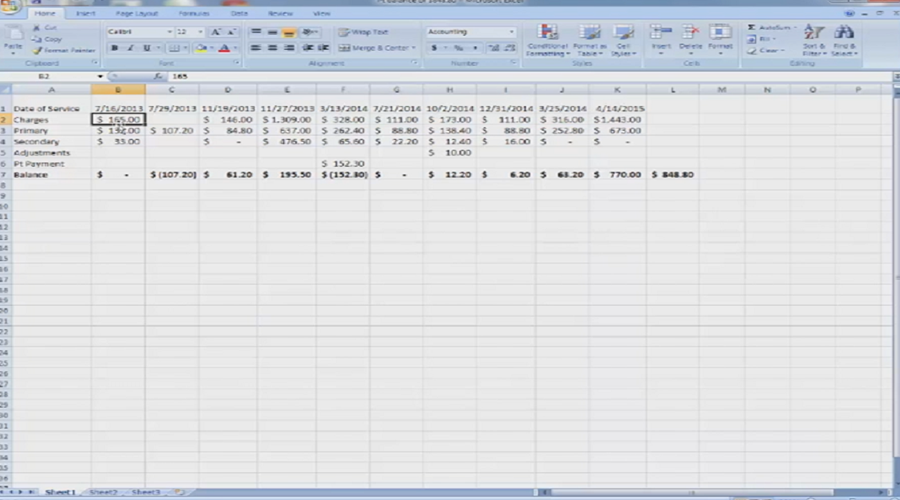Align cell text to the left
This screenshot has width=900, height=500.
click(256, 48)
